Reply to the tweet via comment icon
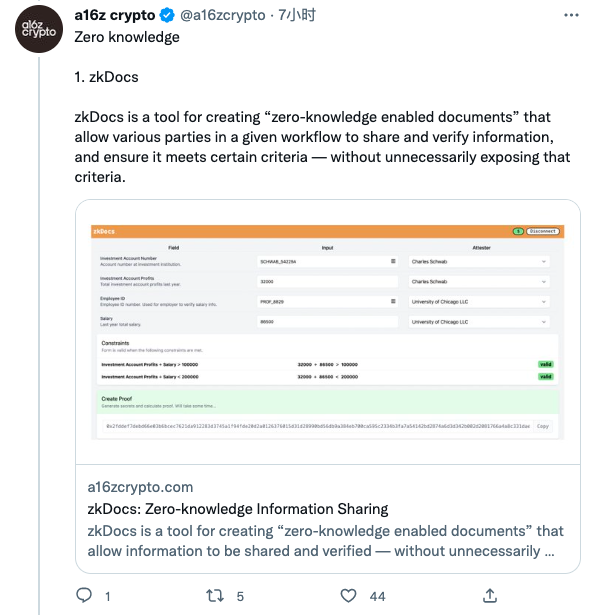This screenshot has height=615, width=595. coord(84,595)
